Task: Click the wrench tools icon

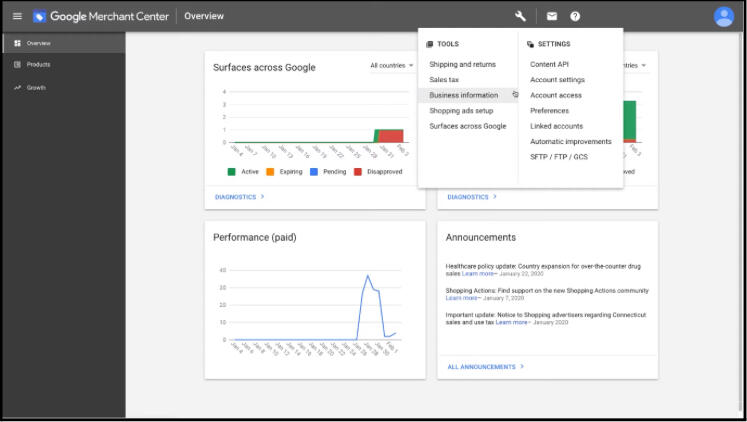Action: [520, 16]
